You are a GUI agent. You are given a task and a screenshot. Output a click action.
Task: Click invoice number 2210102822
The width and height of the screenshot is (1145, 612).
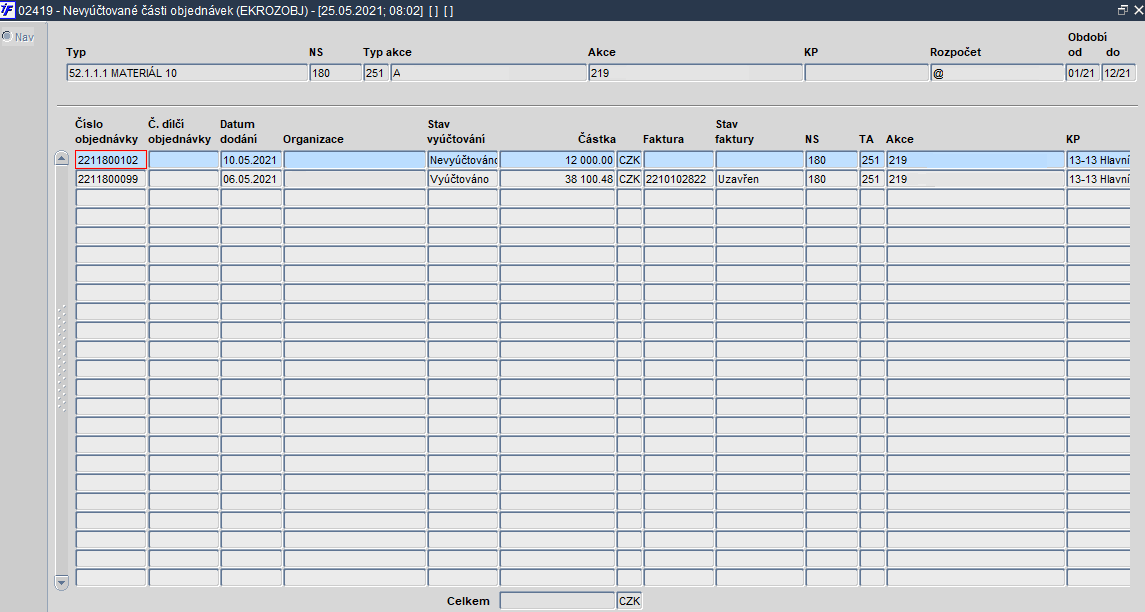coord(678,179)
